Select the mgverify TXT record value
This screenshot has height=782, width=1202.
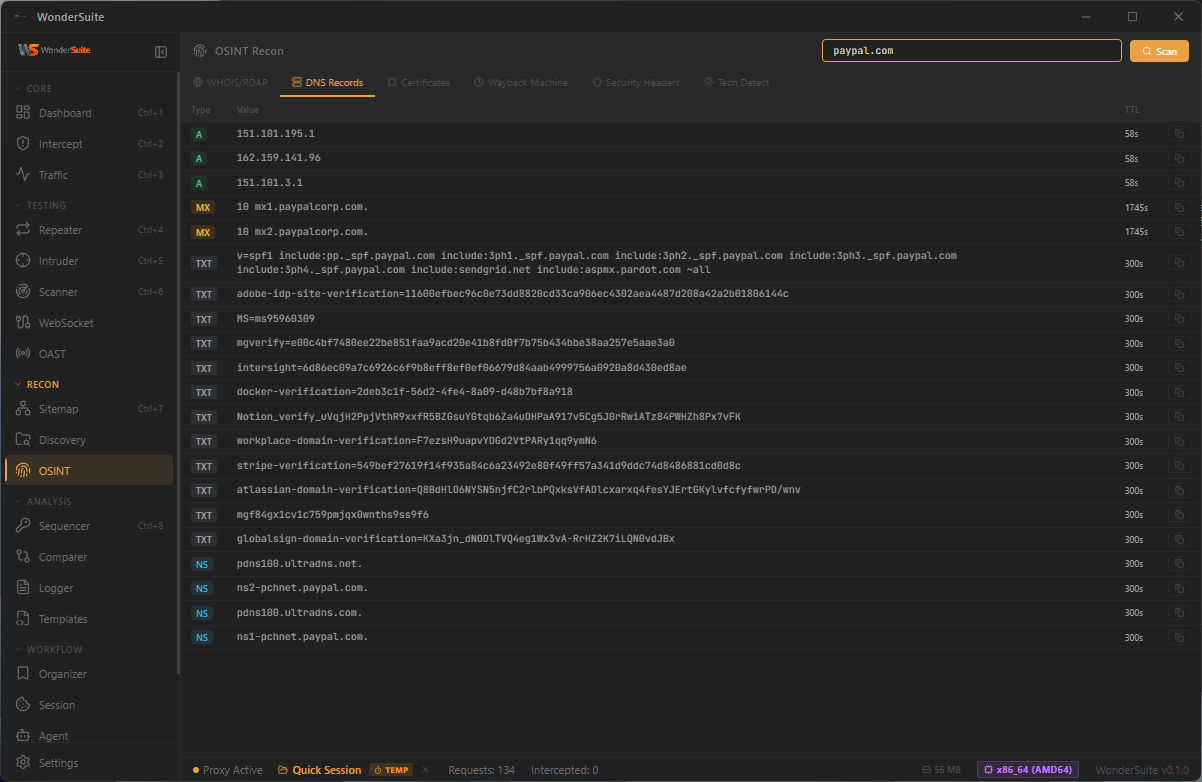pyautogui.click(x=455, y=343)
